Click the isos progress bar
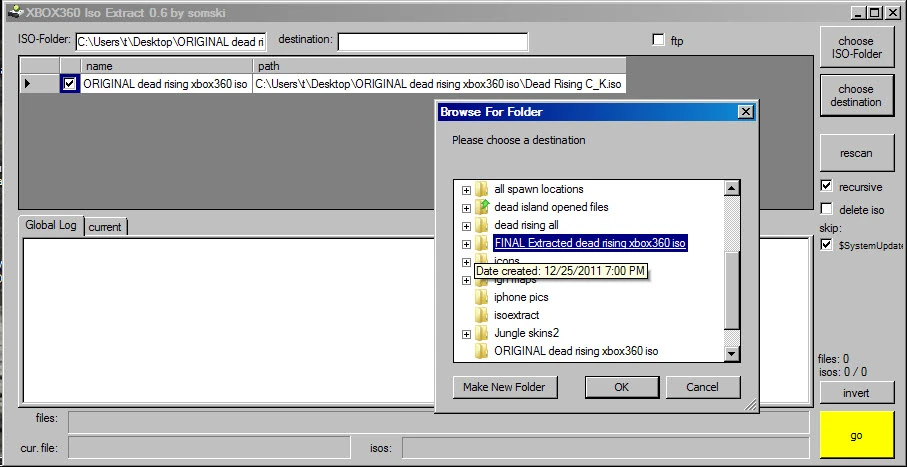Screen dimensions: 907x467 606,448
